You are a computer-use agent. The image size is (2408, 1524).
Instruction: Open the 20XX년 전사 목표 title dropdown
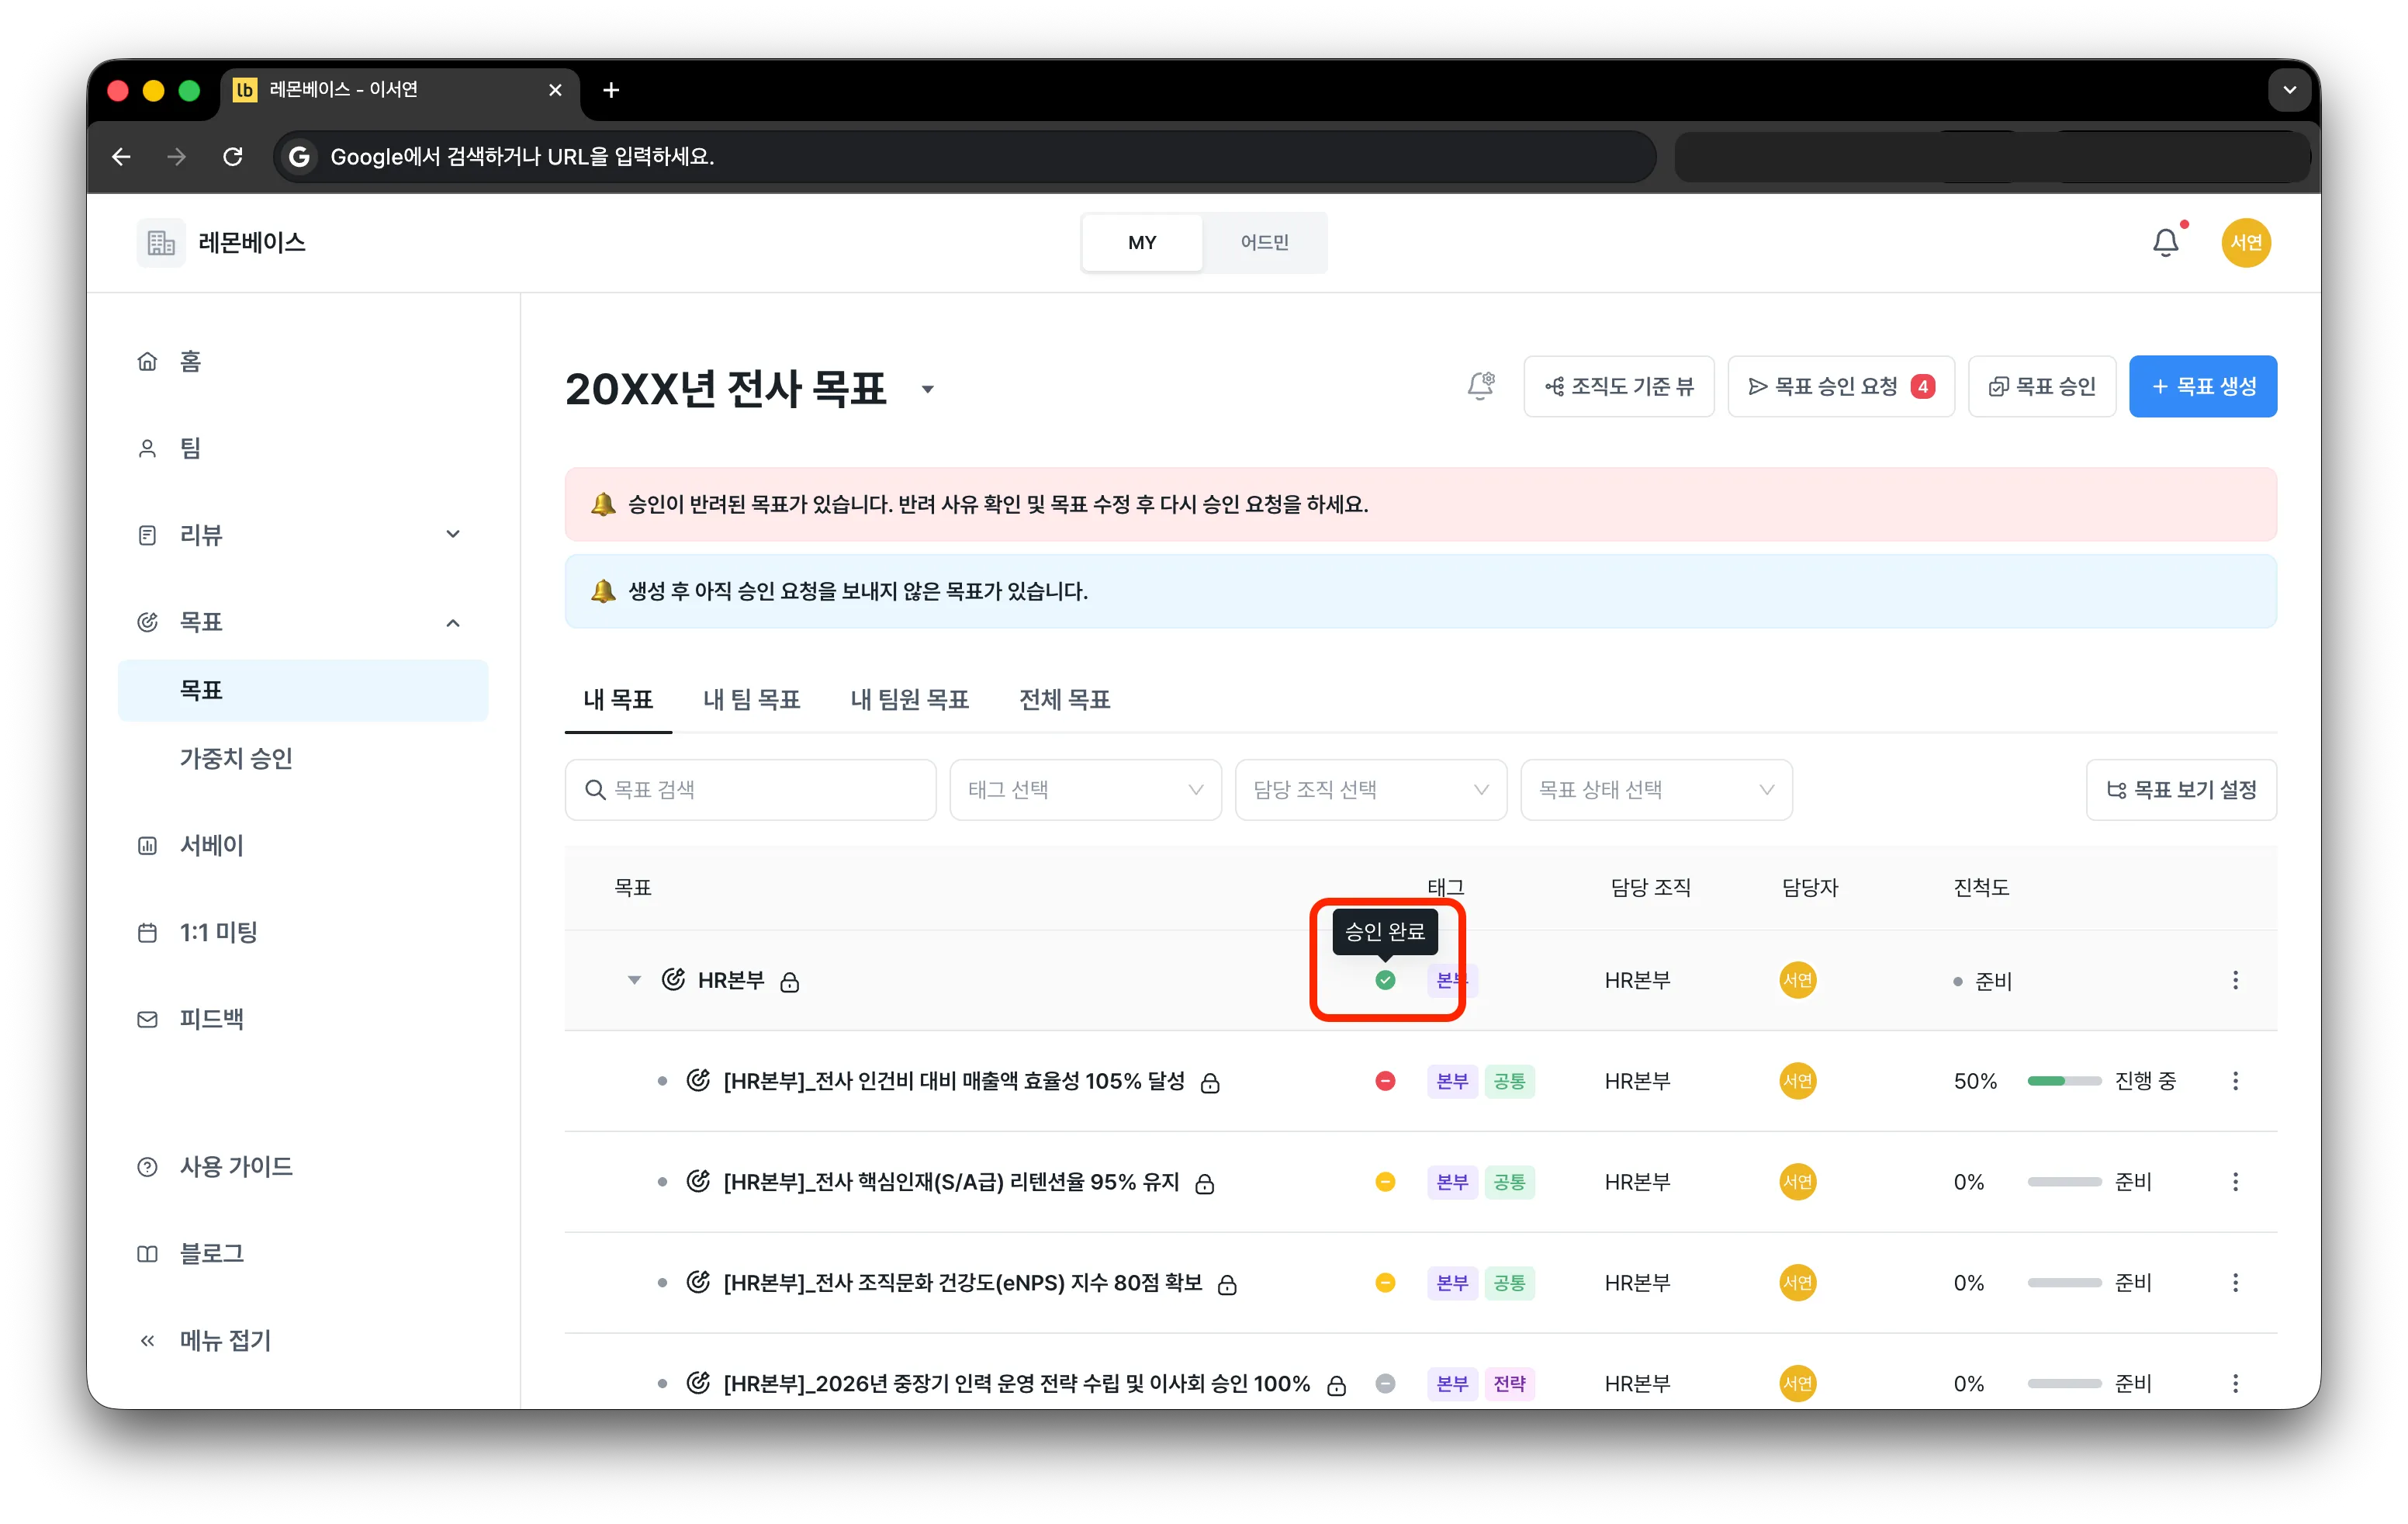pyautogui.click(x=928, y=390)
